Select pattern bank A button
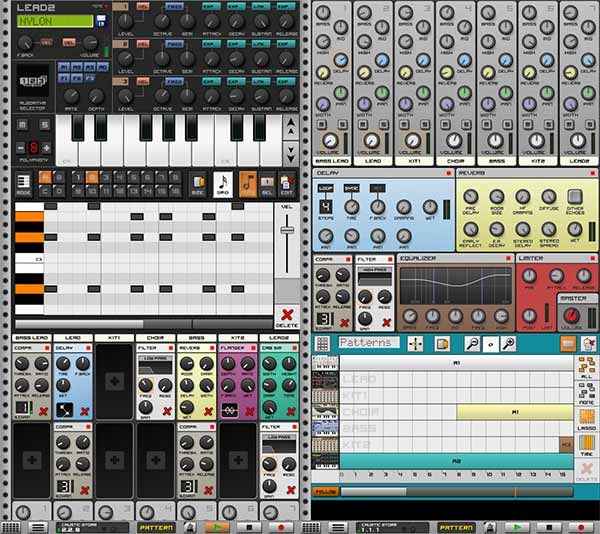600x534 pixels. coord(45,177)
